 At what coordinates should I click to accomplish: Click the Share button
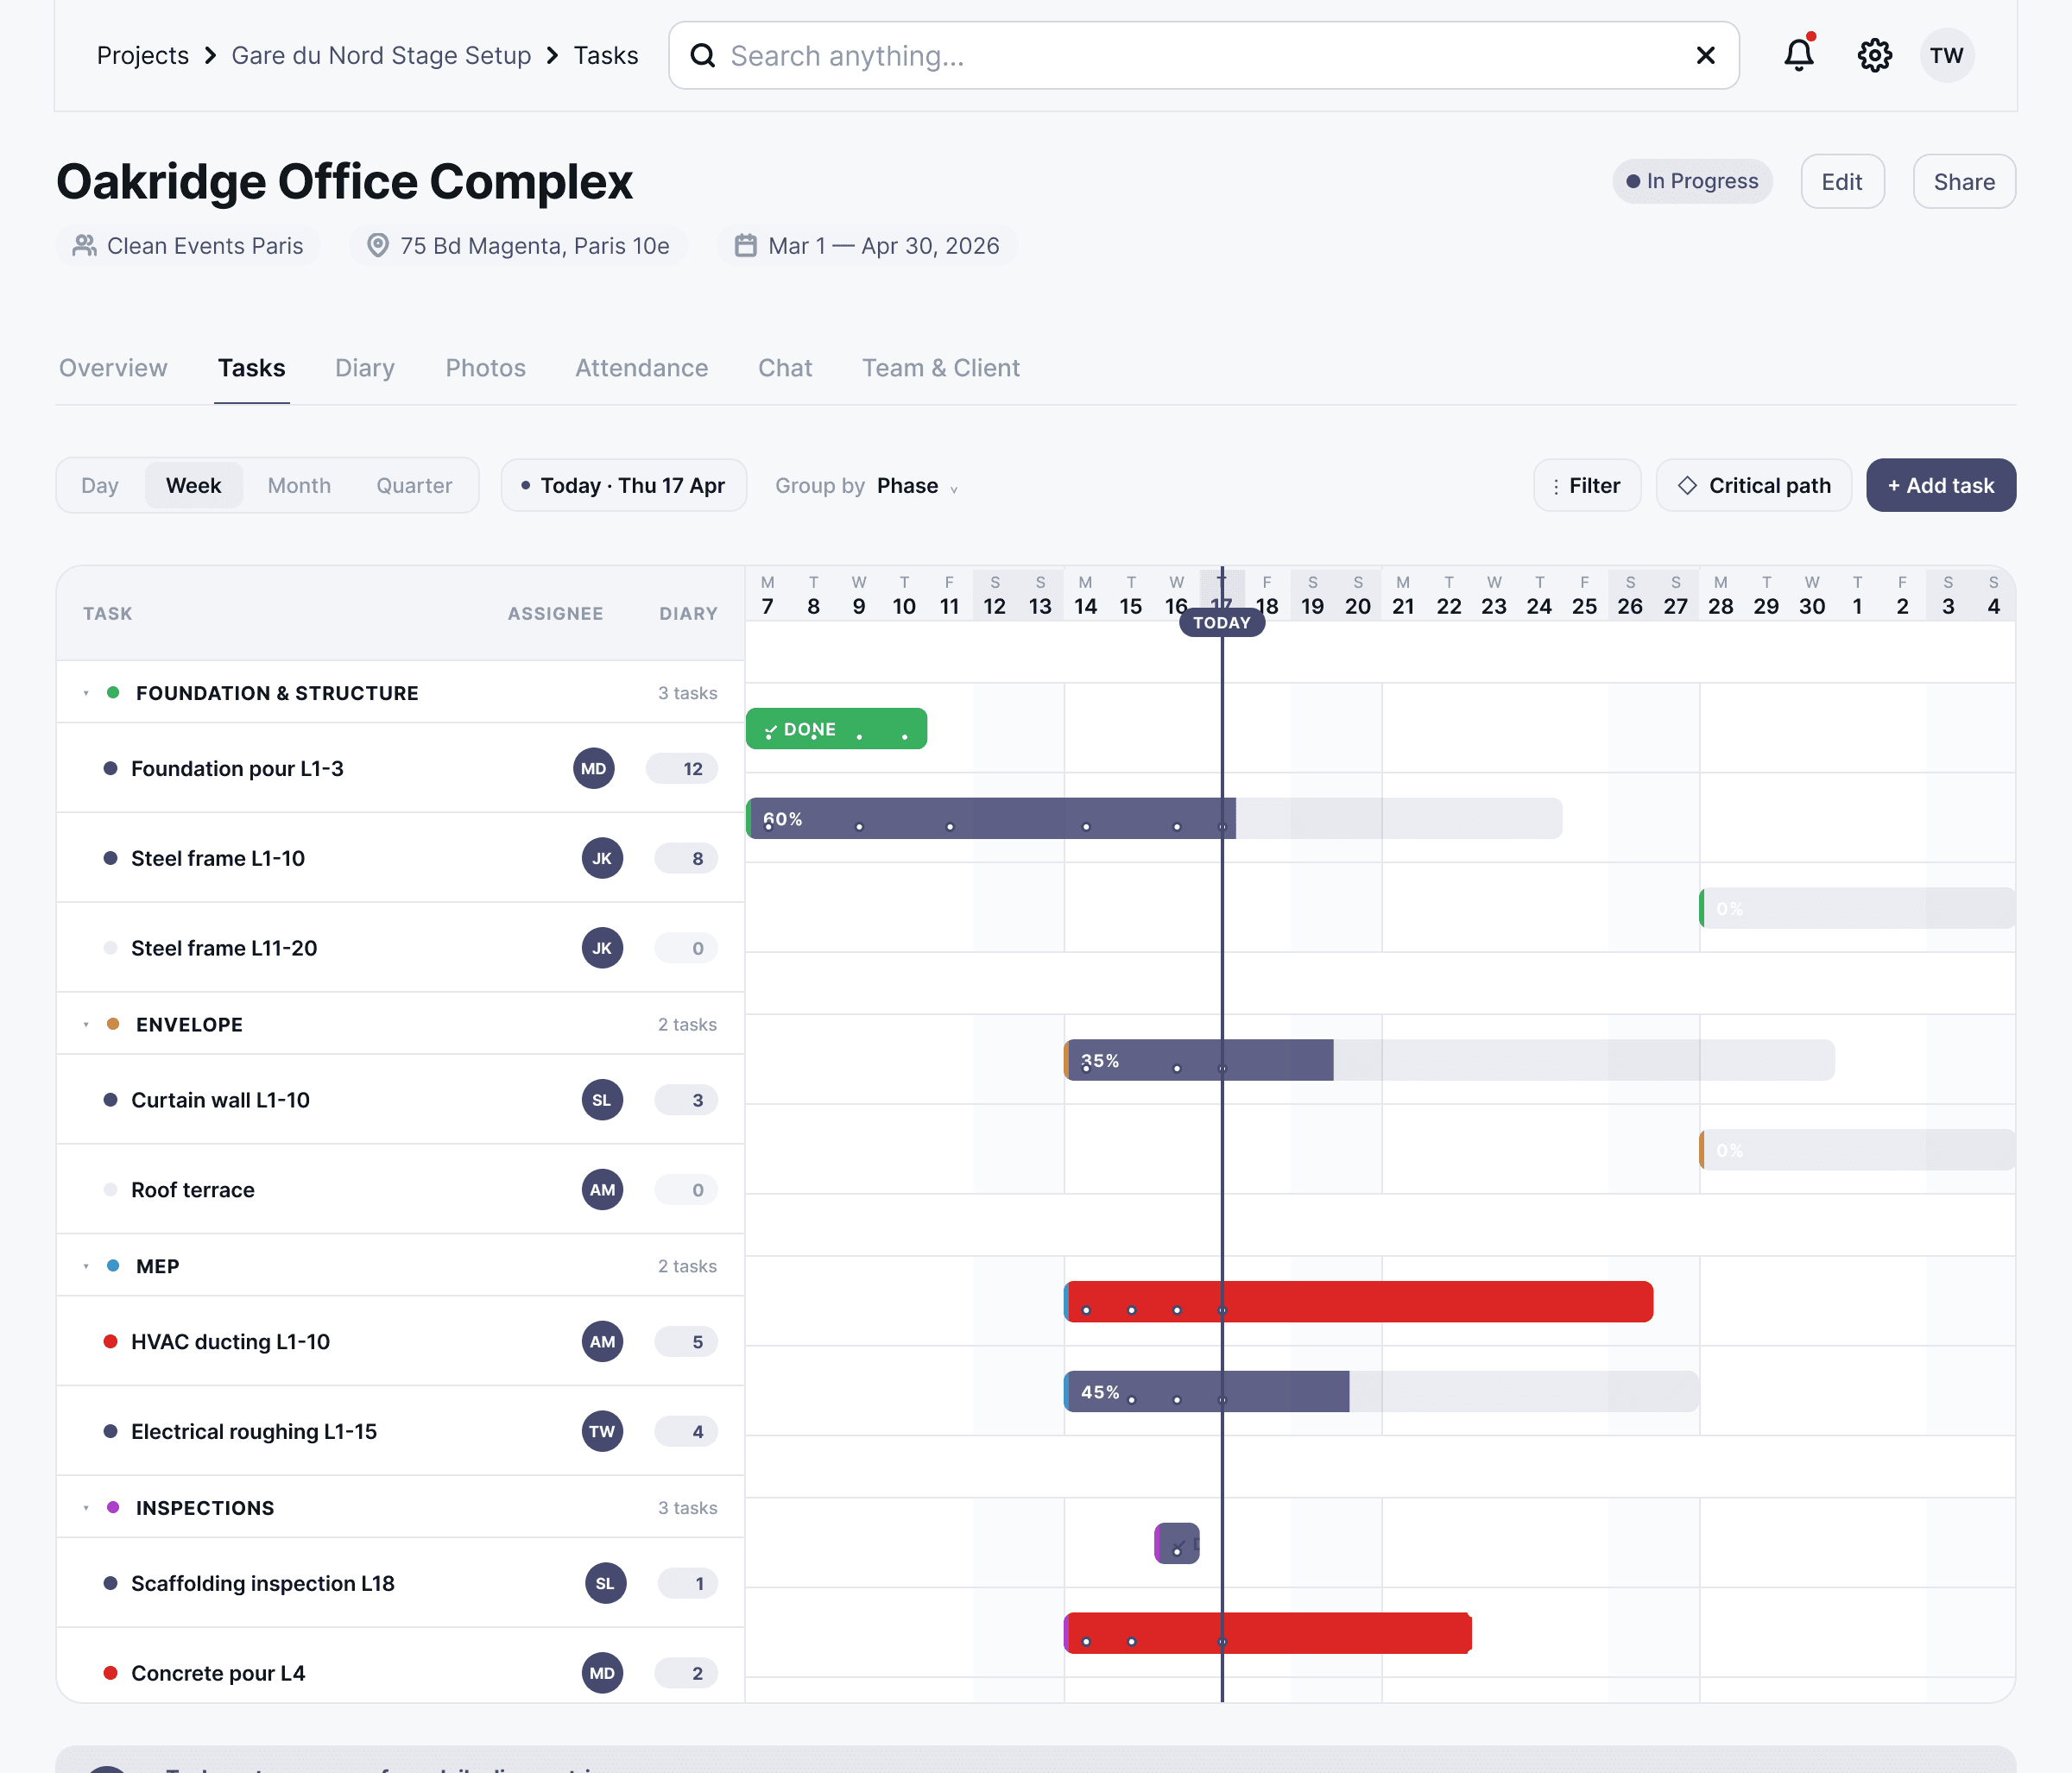tap(1964, 181)
